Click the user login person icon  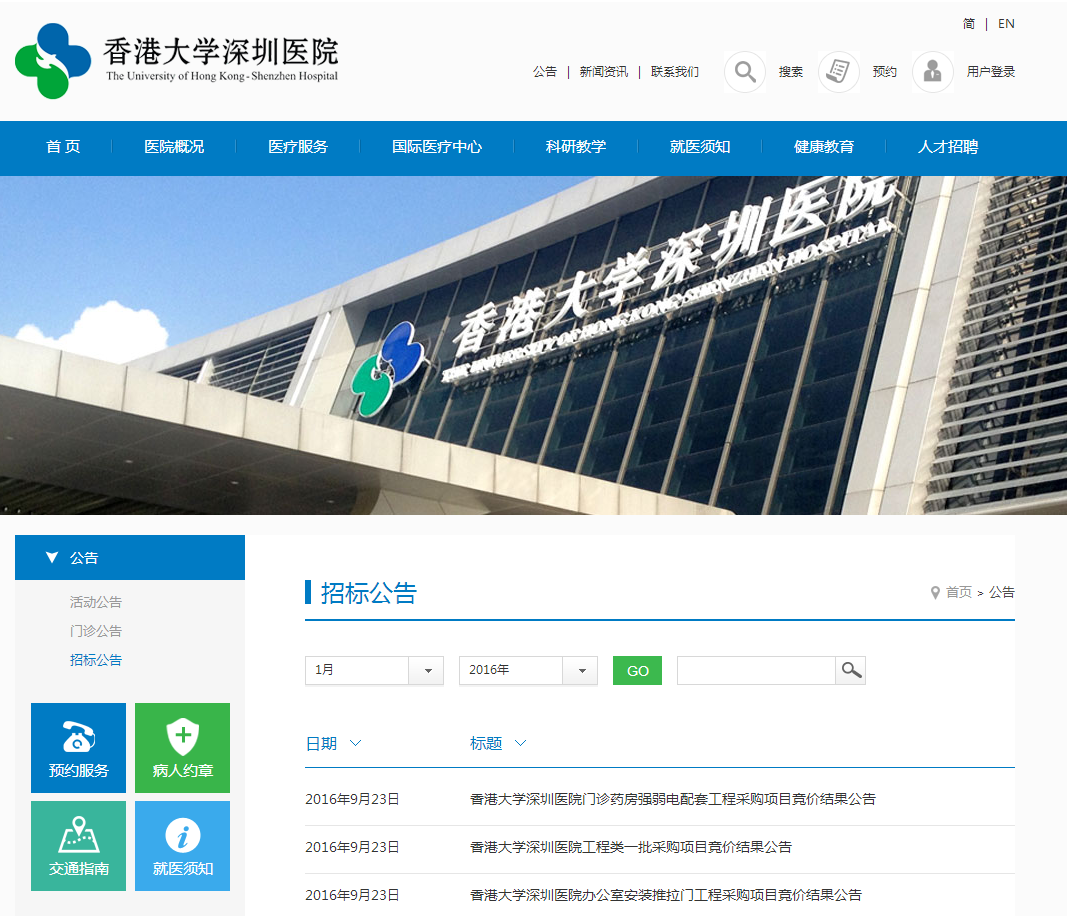932,72
